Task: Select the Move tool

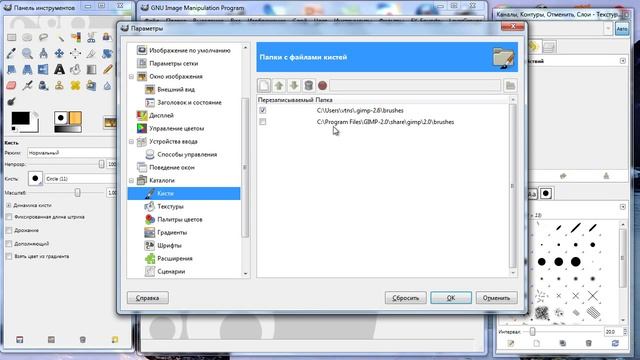Action: click(x=60, y=53)
